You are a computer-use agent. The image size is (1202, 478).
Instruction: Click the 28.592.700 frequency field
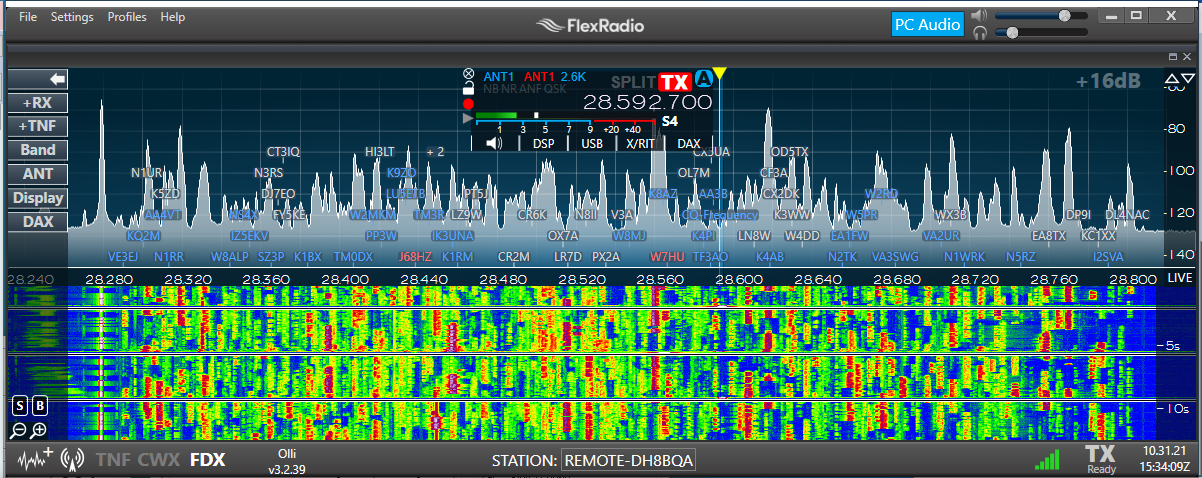point(648,102)
